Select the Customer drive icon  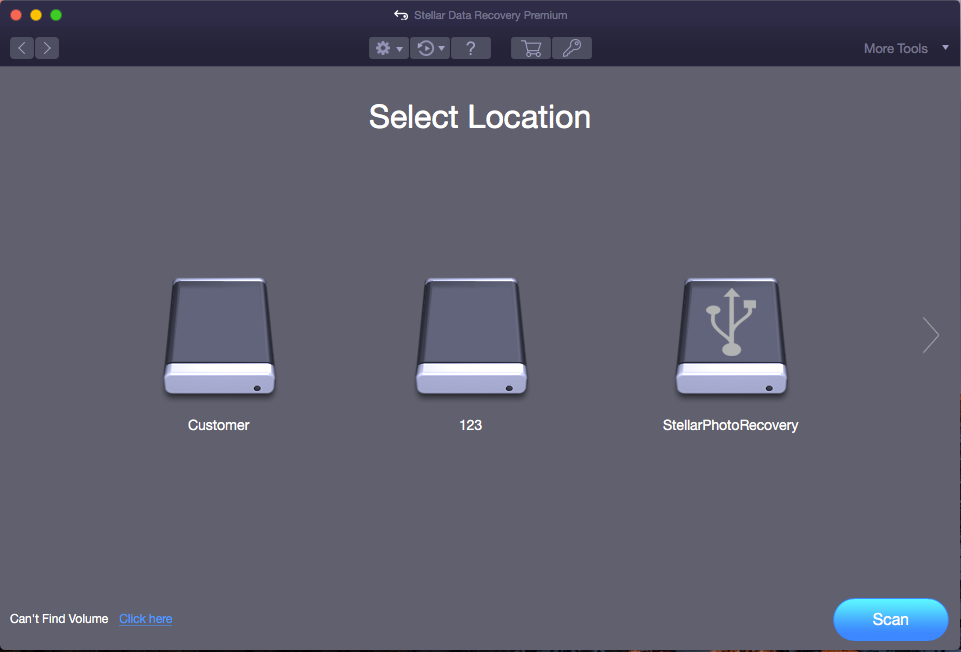click(219, 336)
